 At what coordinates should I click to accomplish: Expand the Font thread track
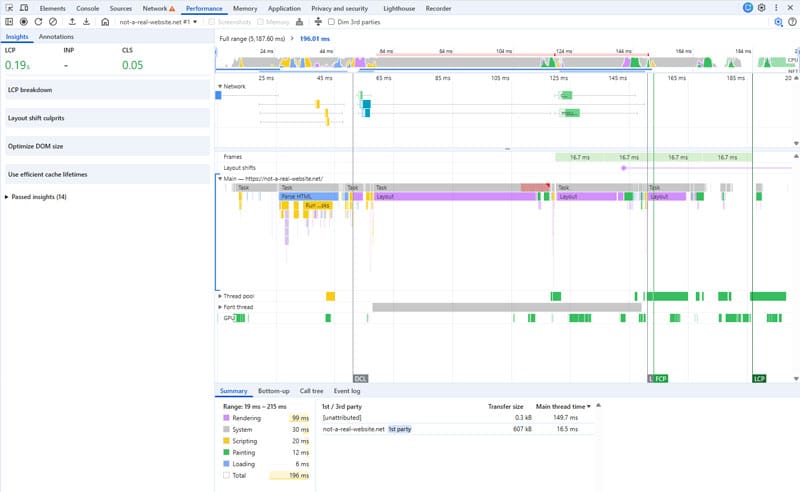[220, 307]
